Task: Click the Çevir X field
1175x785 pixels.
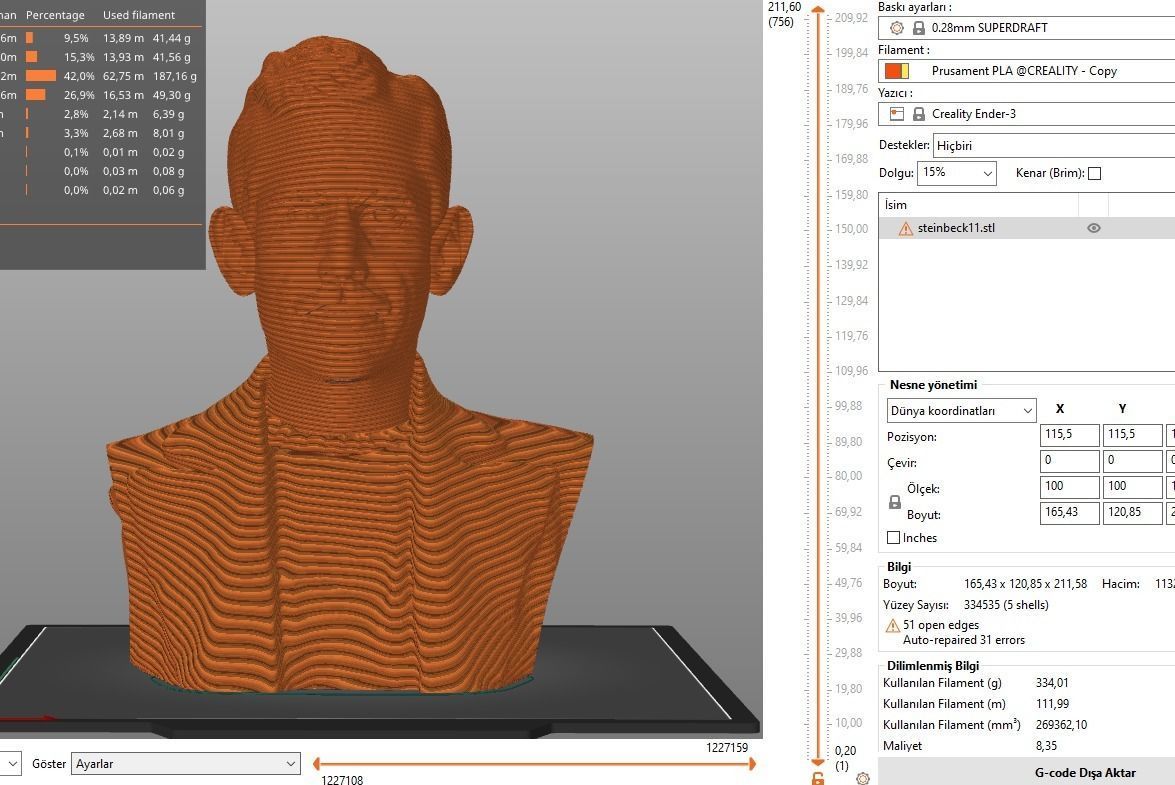Action: coord(1069,461)
